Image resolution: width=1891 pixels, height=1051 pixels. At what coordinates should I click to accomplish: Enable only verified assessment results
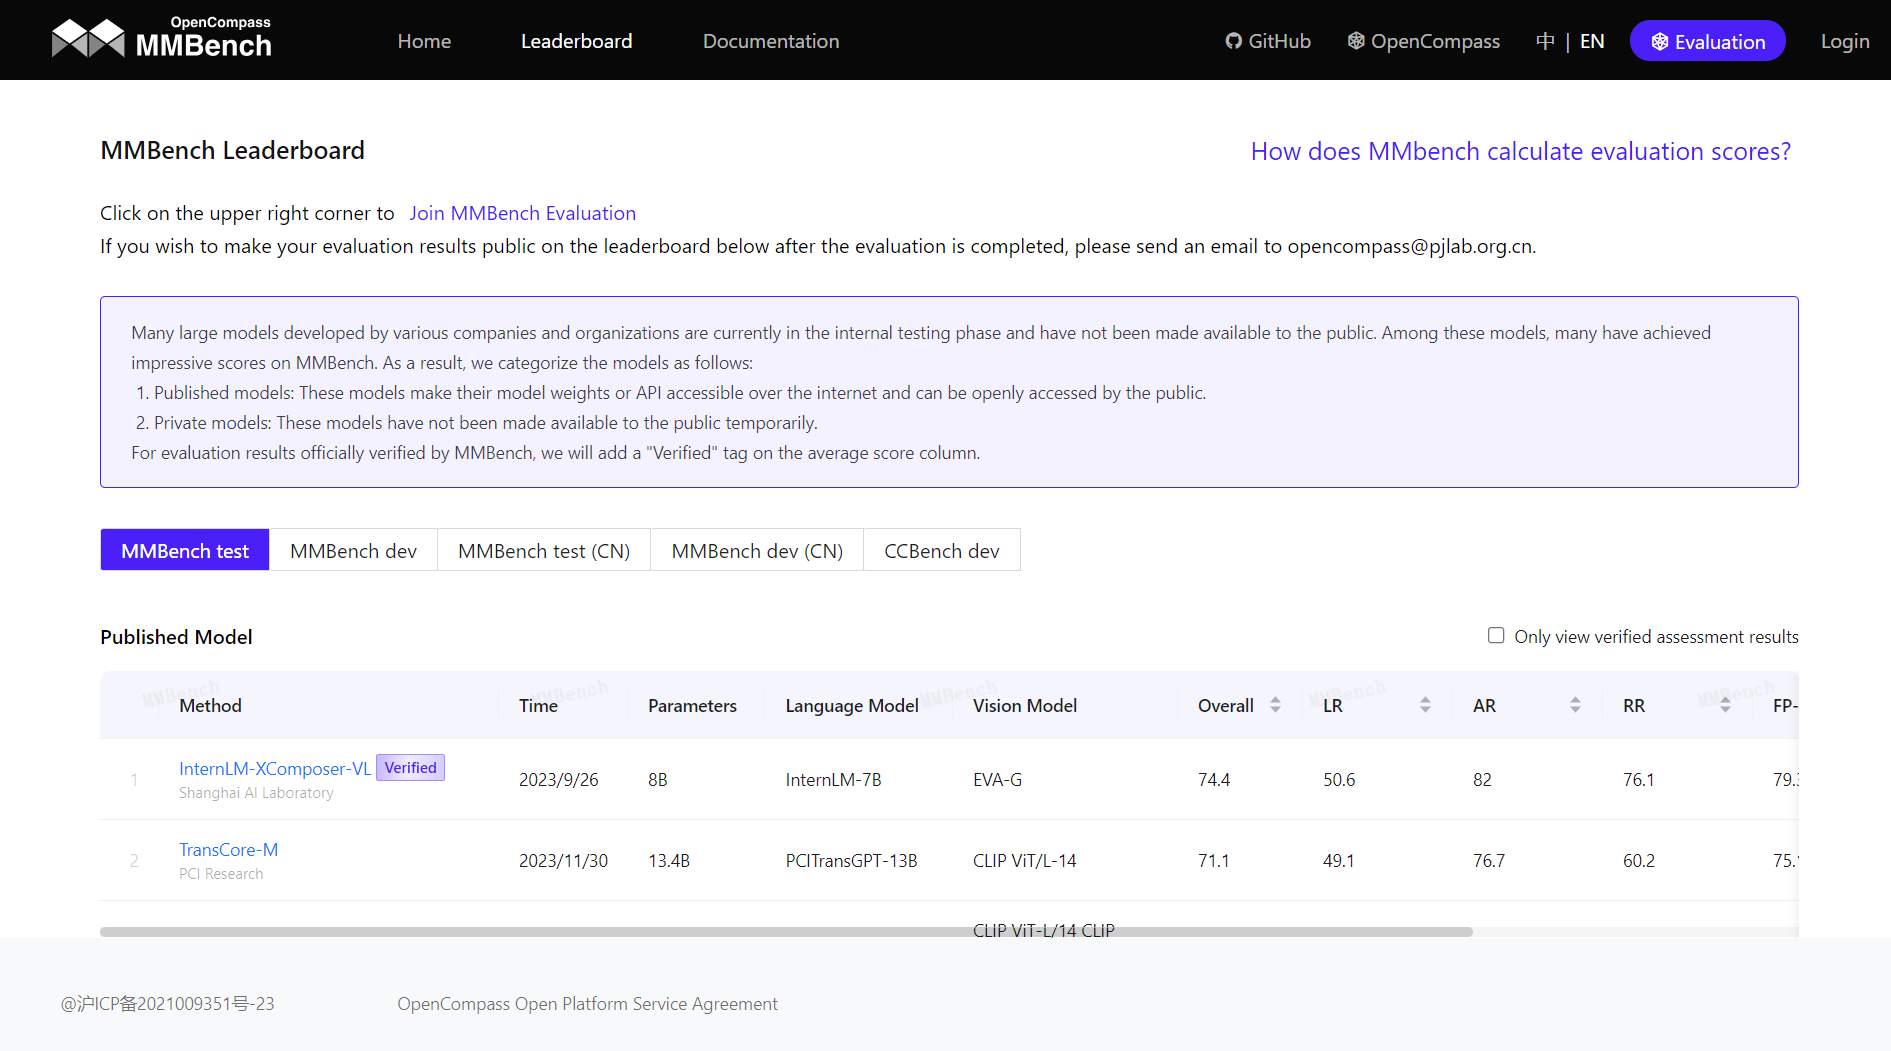click(x=1496, y=636)
